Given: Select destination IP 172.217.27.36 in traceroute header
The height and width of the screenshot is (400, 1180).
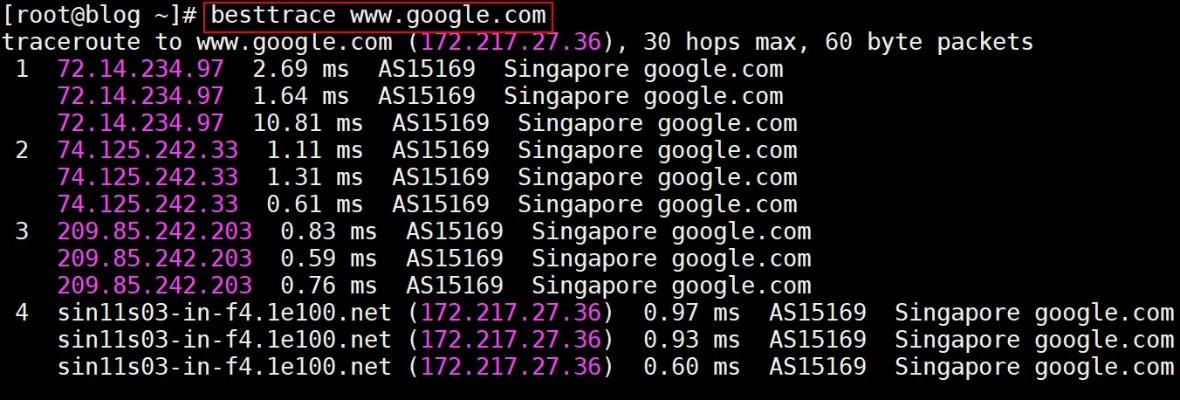Looking at the screenshot, I should (x=512, y=42).
